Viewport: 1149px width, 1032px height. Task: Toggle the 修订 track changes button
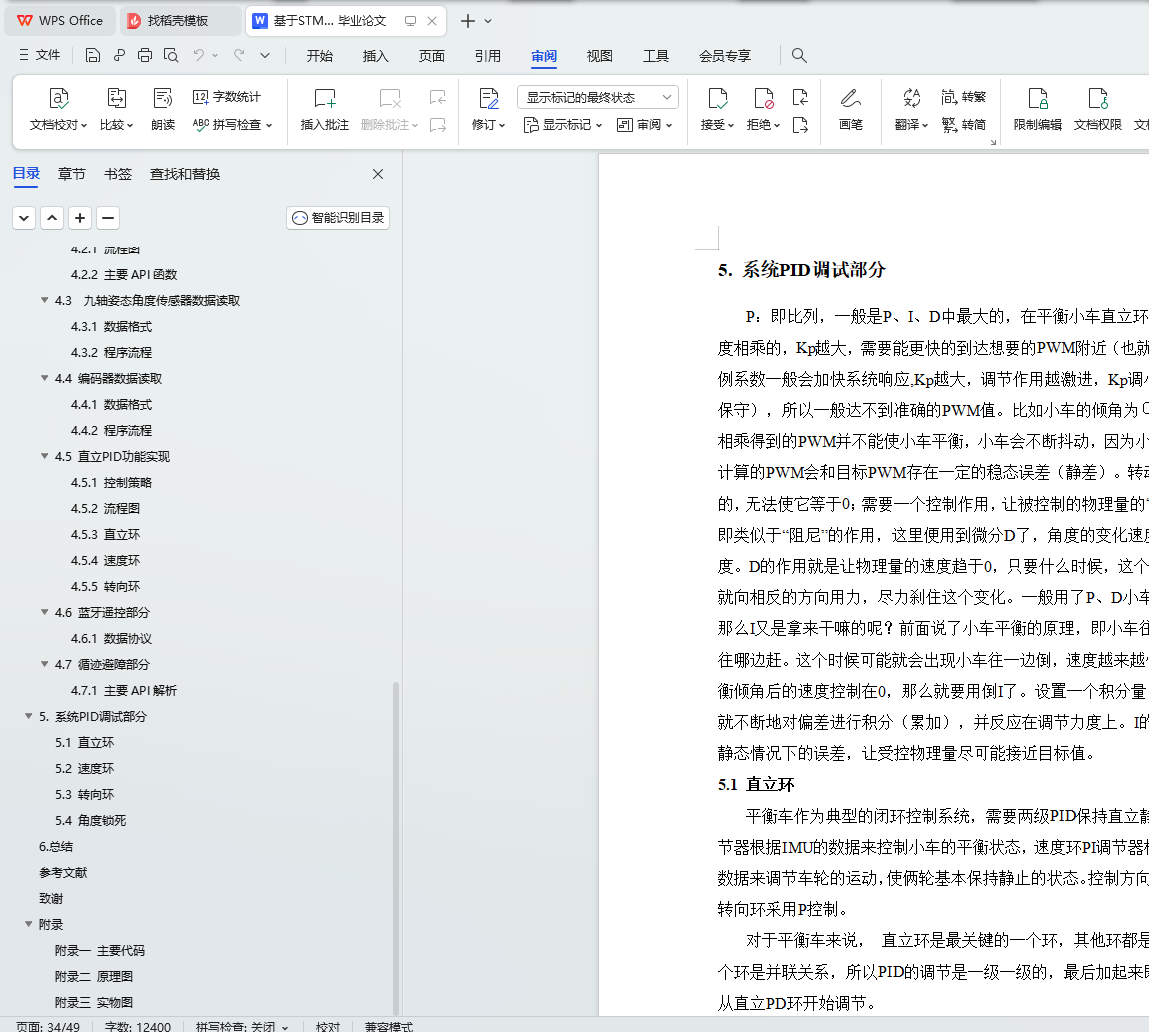tap(488, 108)
